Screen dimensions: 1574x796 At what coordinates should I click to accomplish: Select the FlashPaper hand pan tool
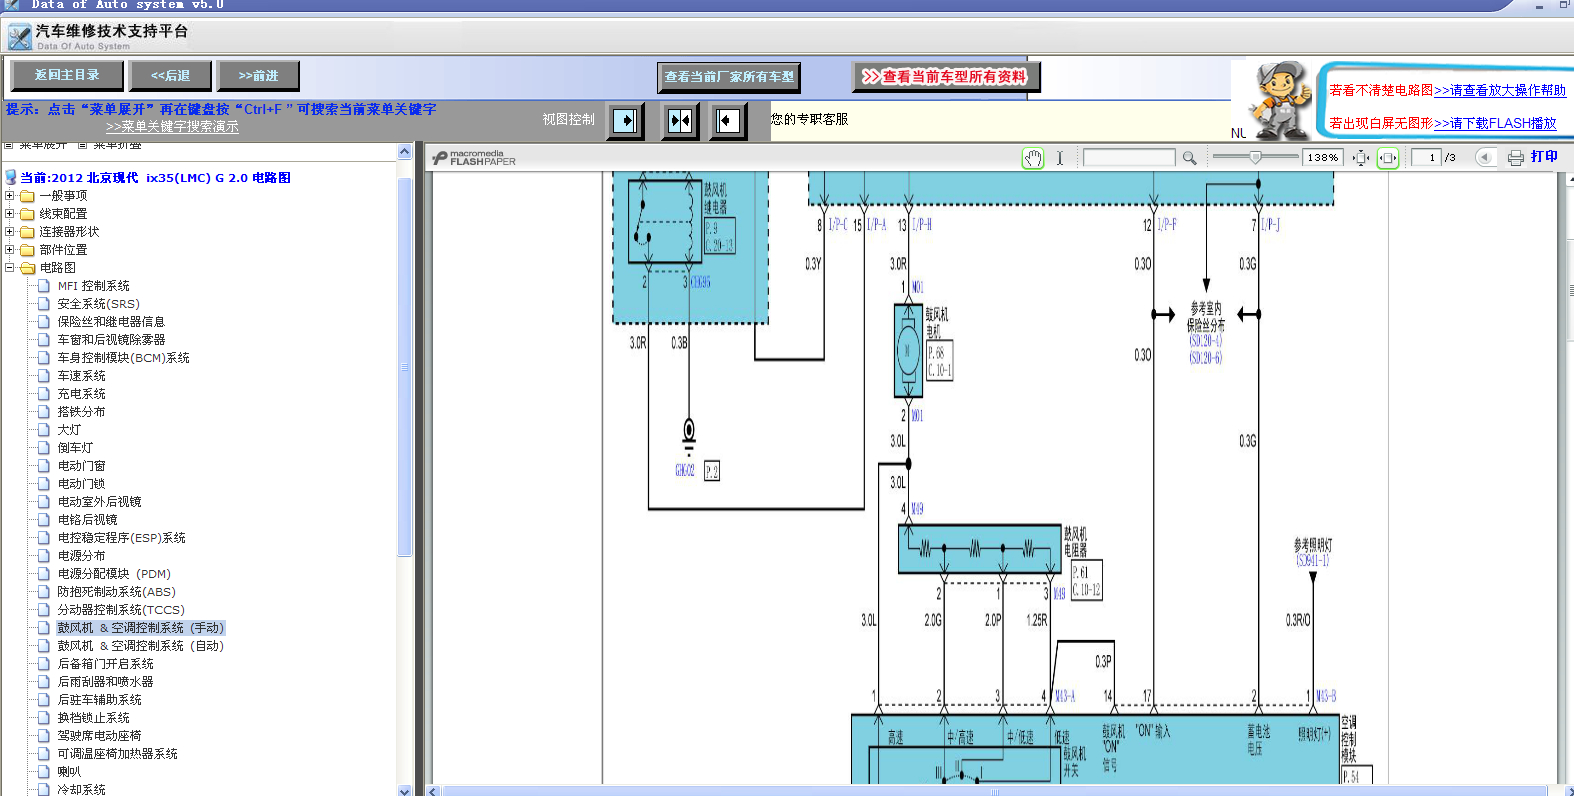point(1033,158)
